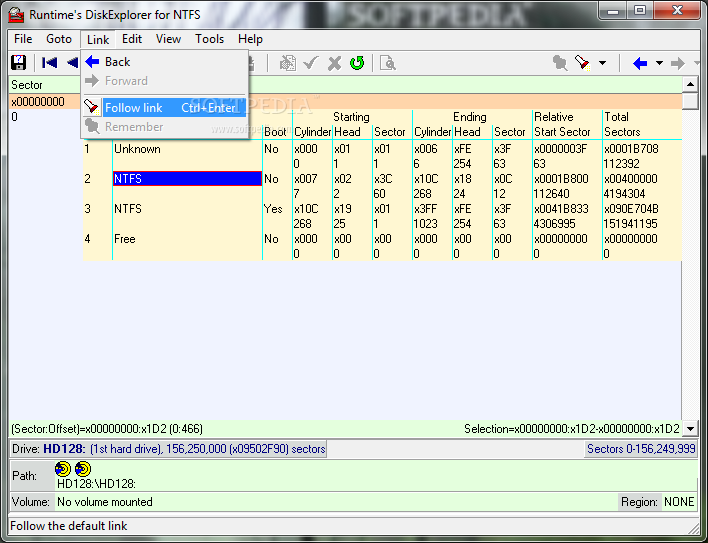
Task: Select the Unknown partition type entry
Action: tap(137, 149)
